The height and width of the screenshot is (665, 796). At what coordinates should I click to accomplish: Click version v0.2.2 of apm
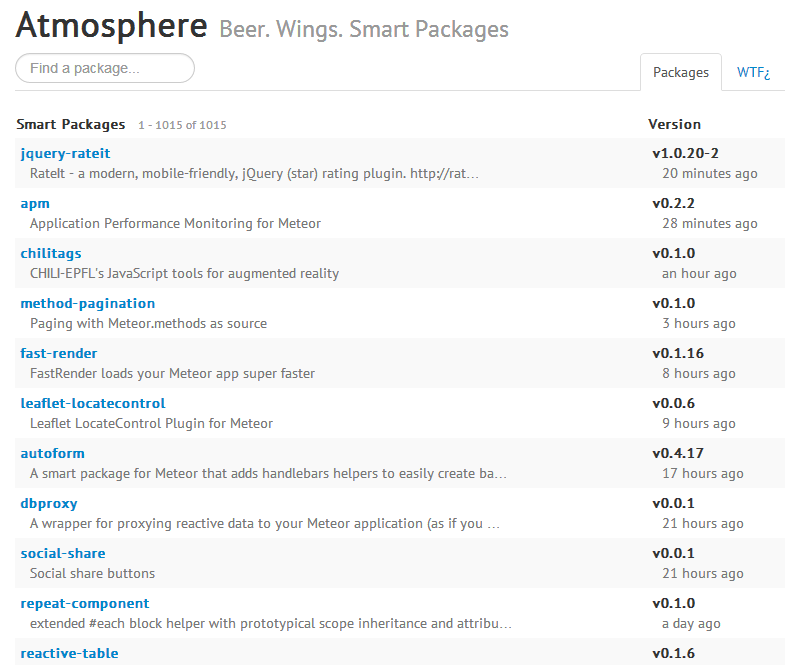pos(673,204)
